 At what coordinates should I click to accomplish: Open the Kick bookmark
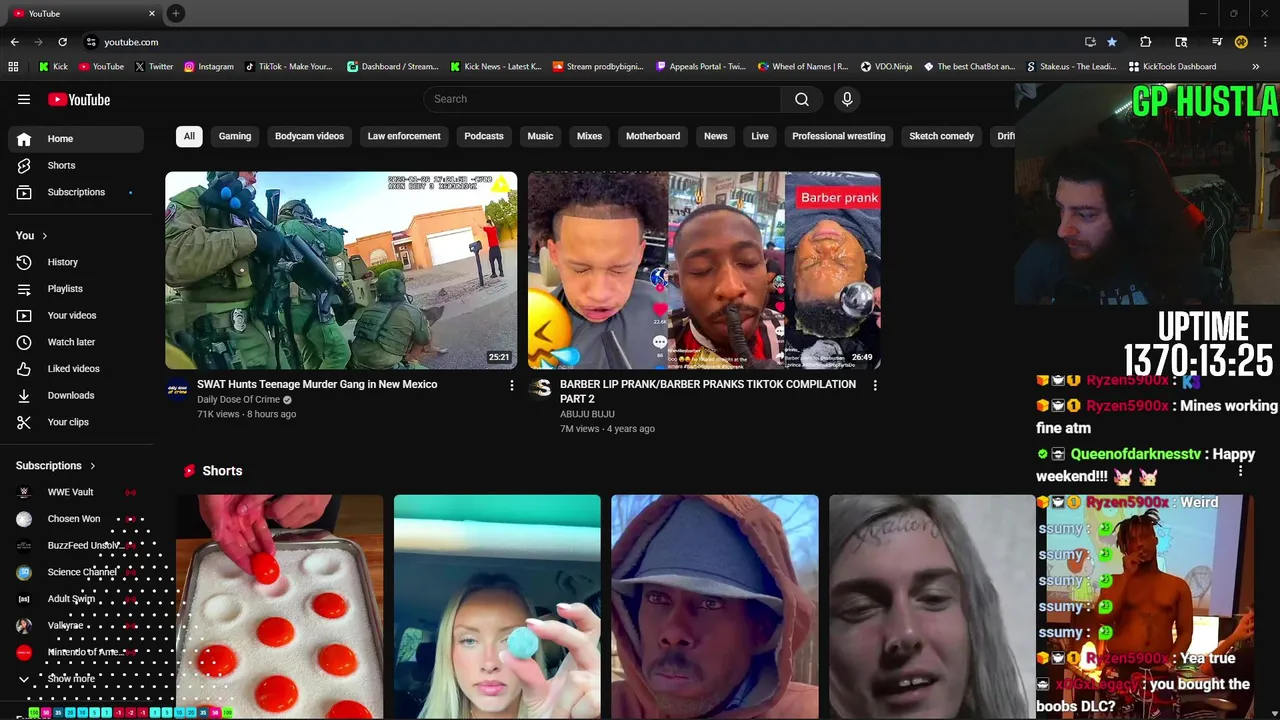pos(53,67)
